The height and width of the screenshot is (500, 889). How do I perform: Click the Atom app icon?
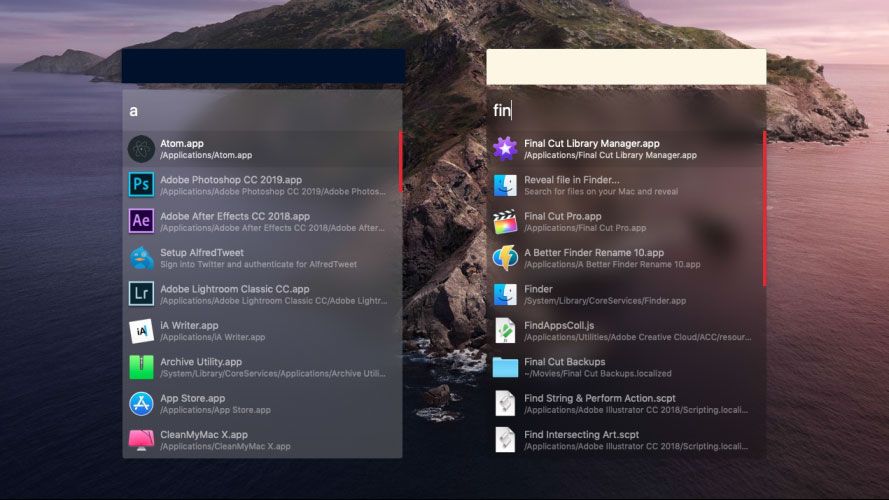coord(141,149)
